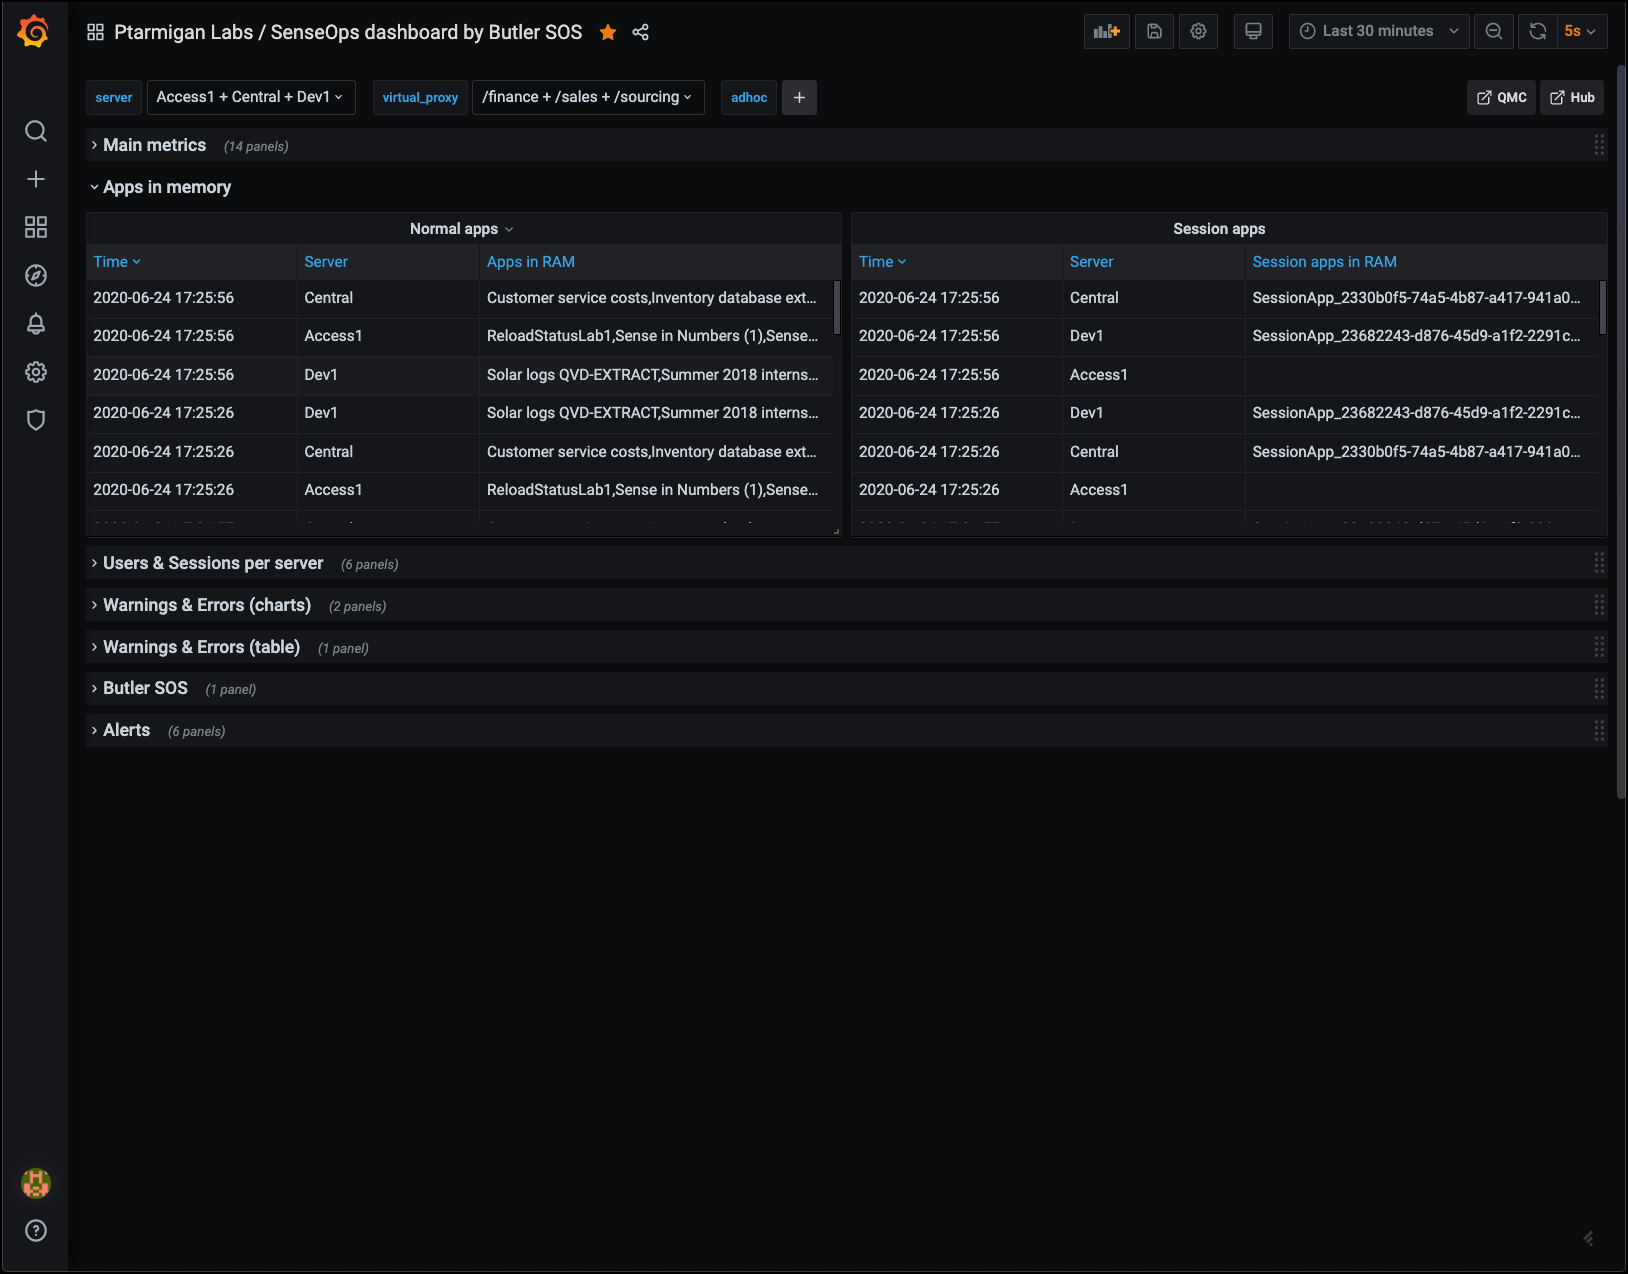Open the Help icon at bottom left

tap(36, 1231)
